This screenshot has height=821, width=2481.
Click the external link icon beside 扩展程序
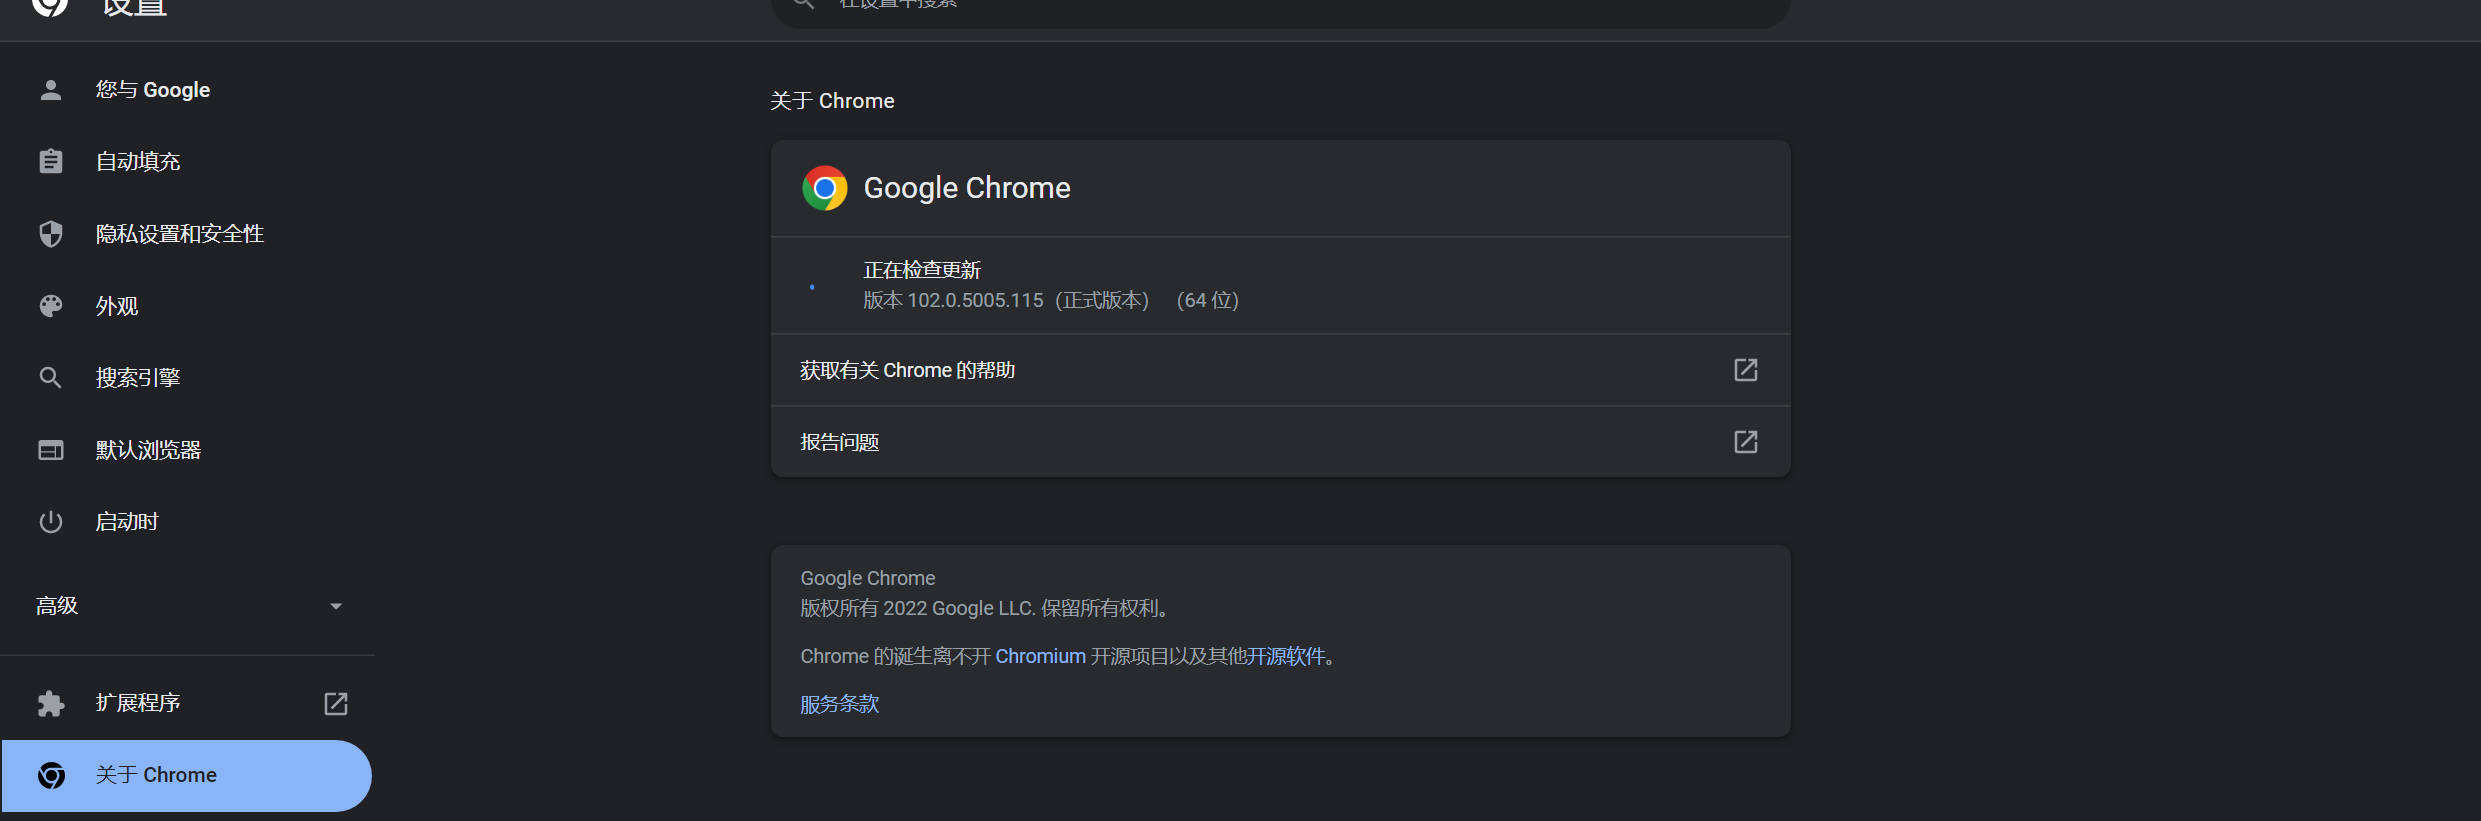point(336,704)
